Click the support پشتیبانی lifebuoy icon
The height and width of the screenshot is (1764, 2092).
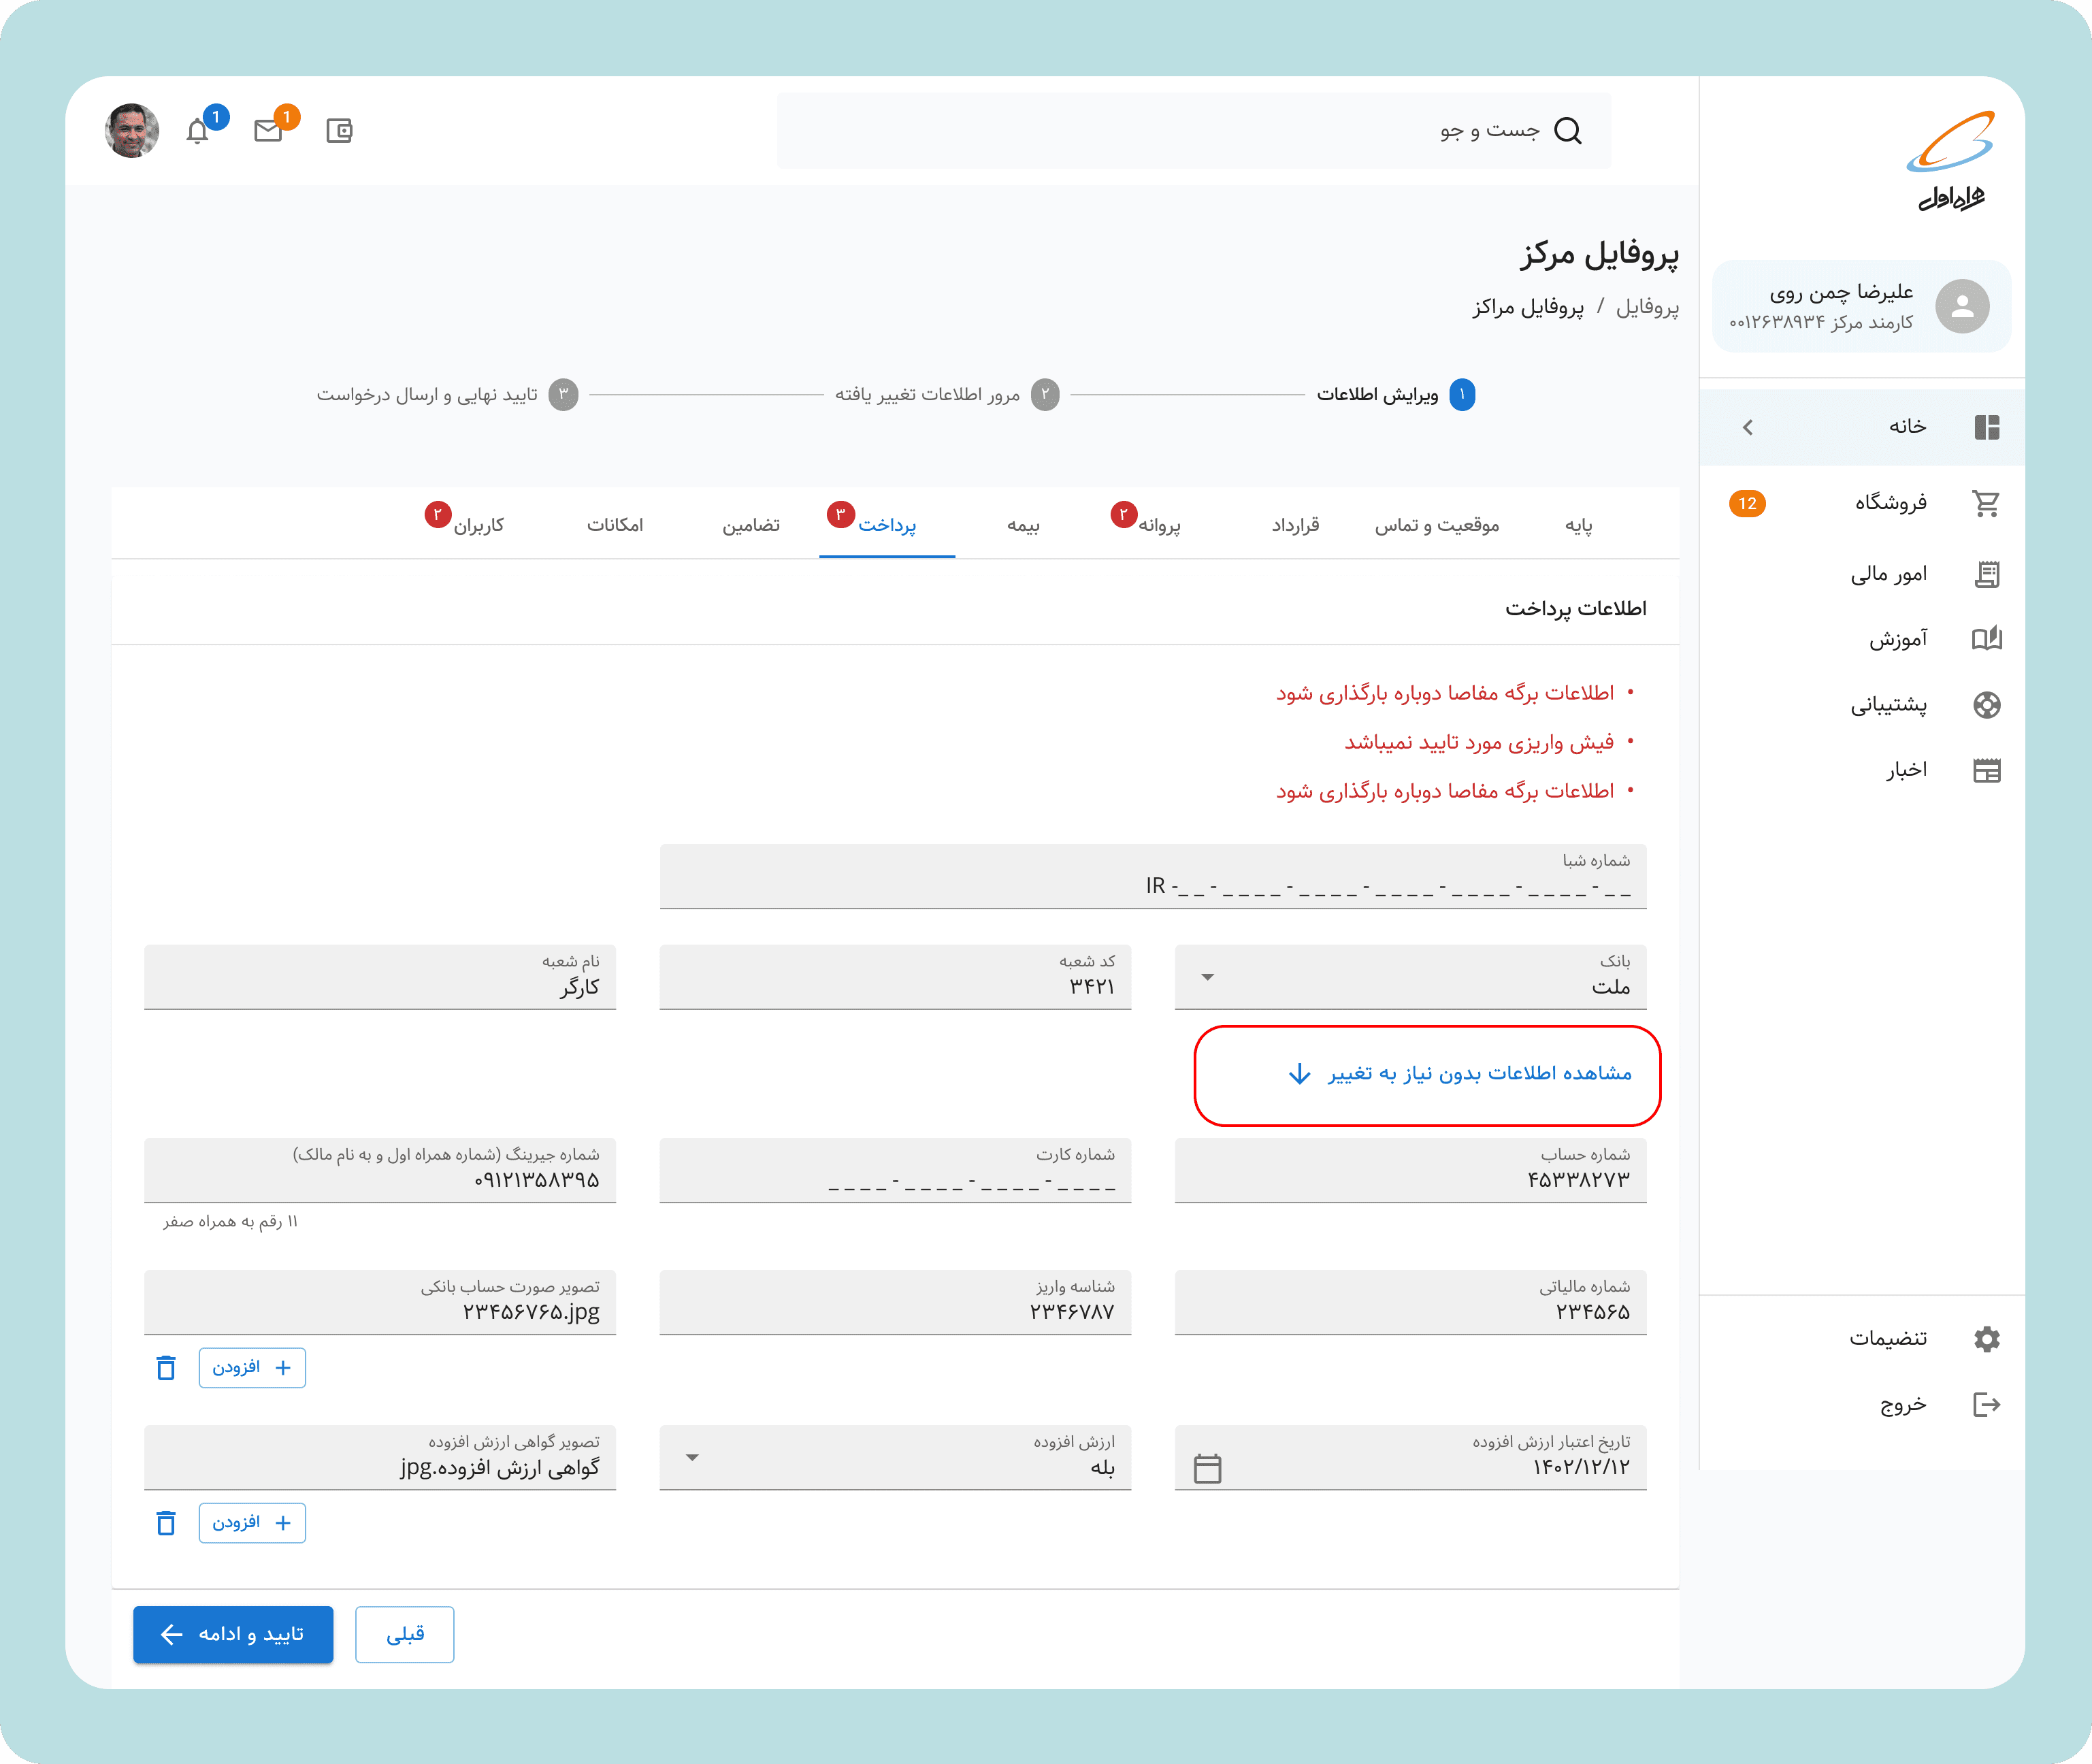(x=1986, y=705)
